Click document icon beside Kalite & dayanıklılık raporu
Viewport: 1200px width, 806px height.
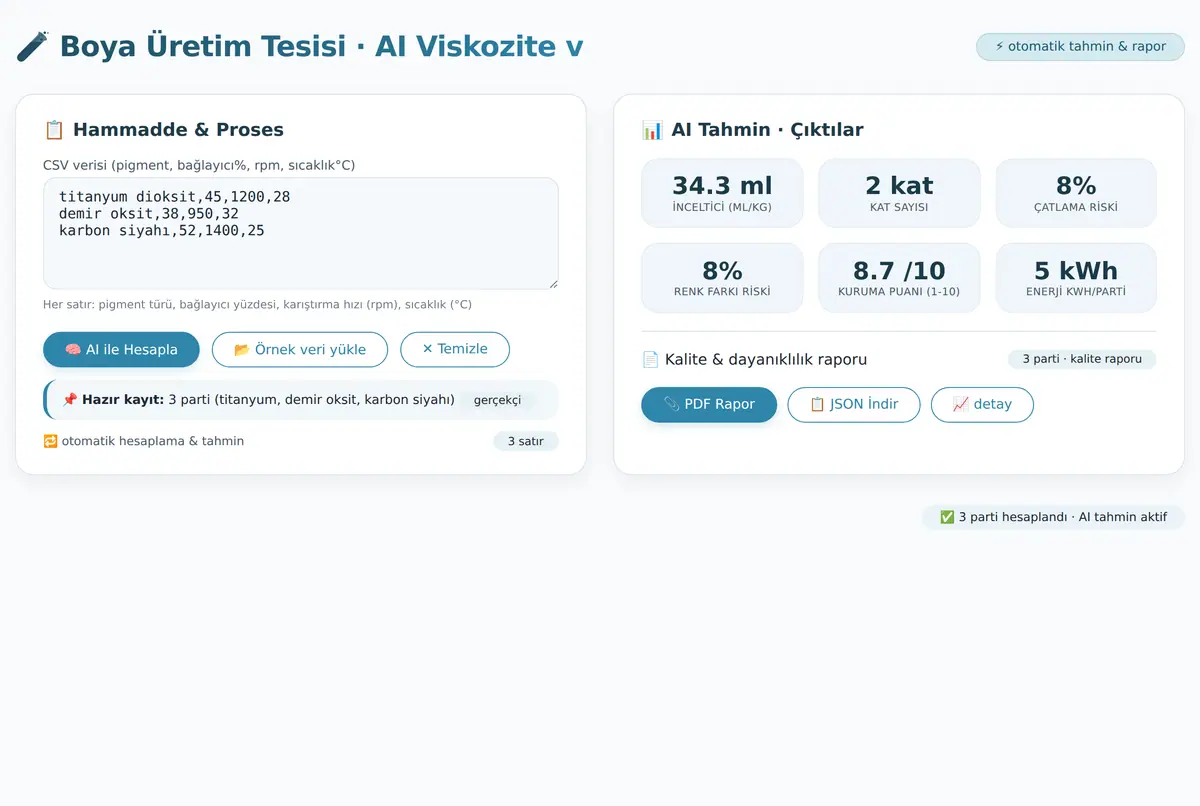650,359
